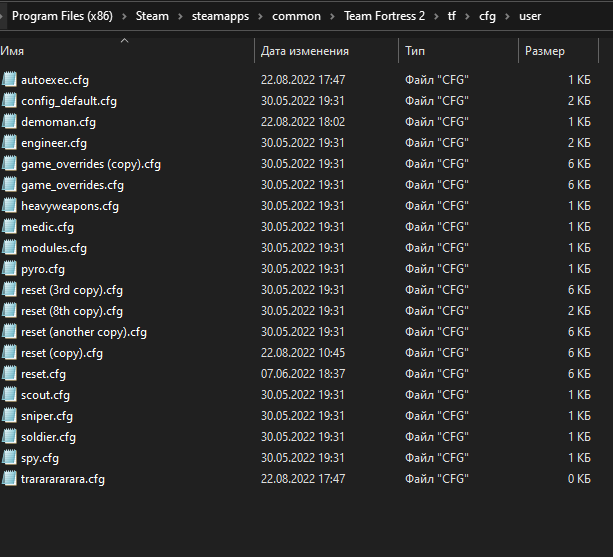Select file name reset (another copy).cfg
The width and height of the screenshot is (613, 557).
(84, 332)
